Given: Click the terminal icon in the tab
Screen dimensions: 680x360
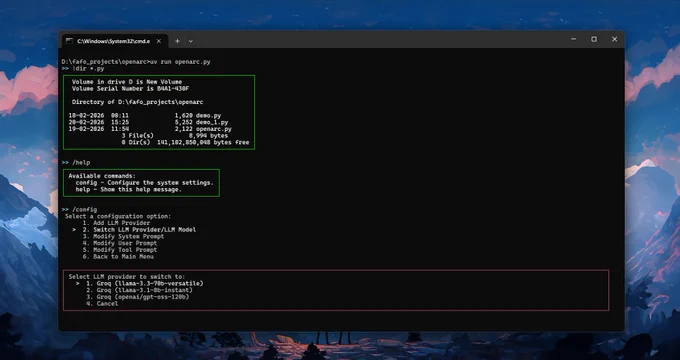Looking at the screenshot, I should (69, 41).
